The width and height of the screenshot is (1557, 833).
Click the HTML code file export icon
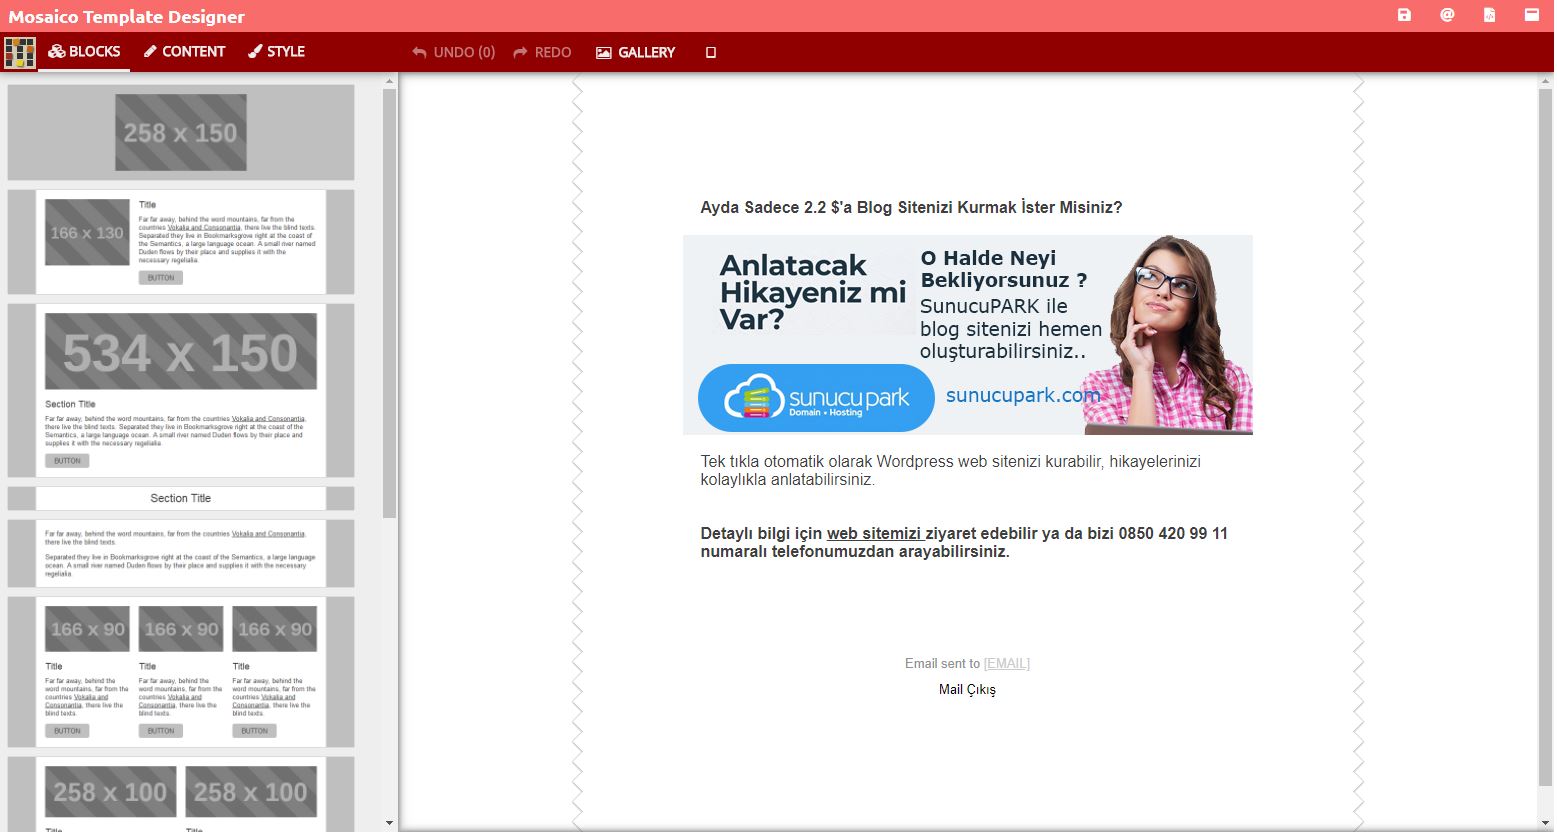(1489, 15)
